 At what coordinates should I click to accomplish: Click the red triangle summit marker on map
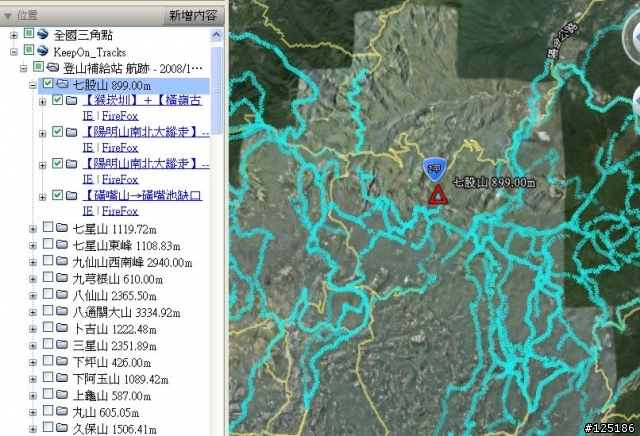pyautogui.click(x=438, y=195)
